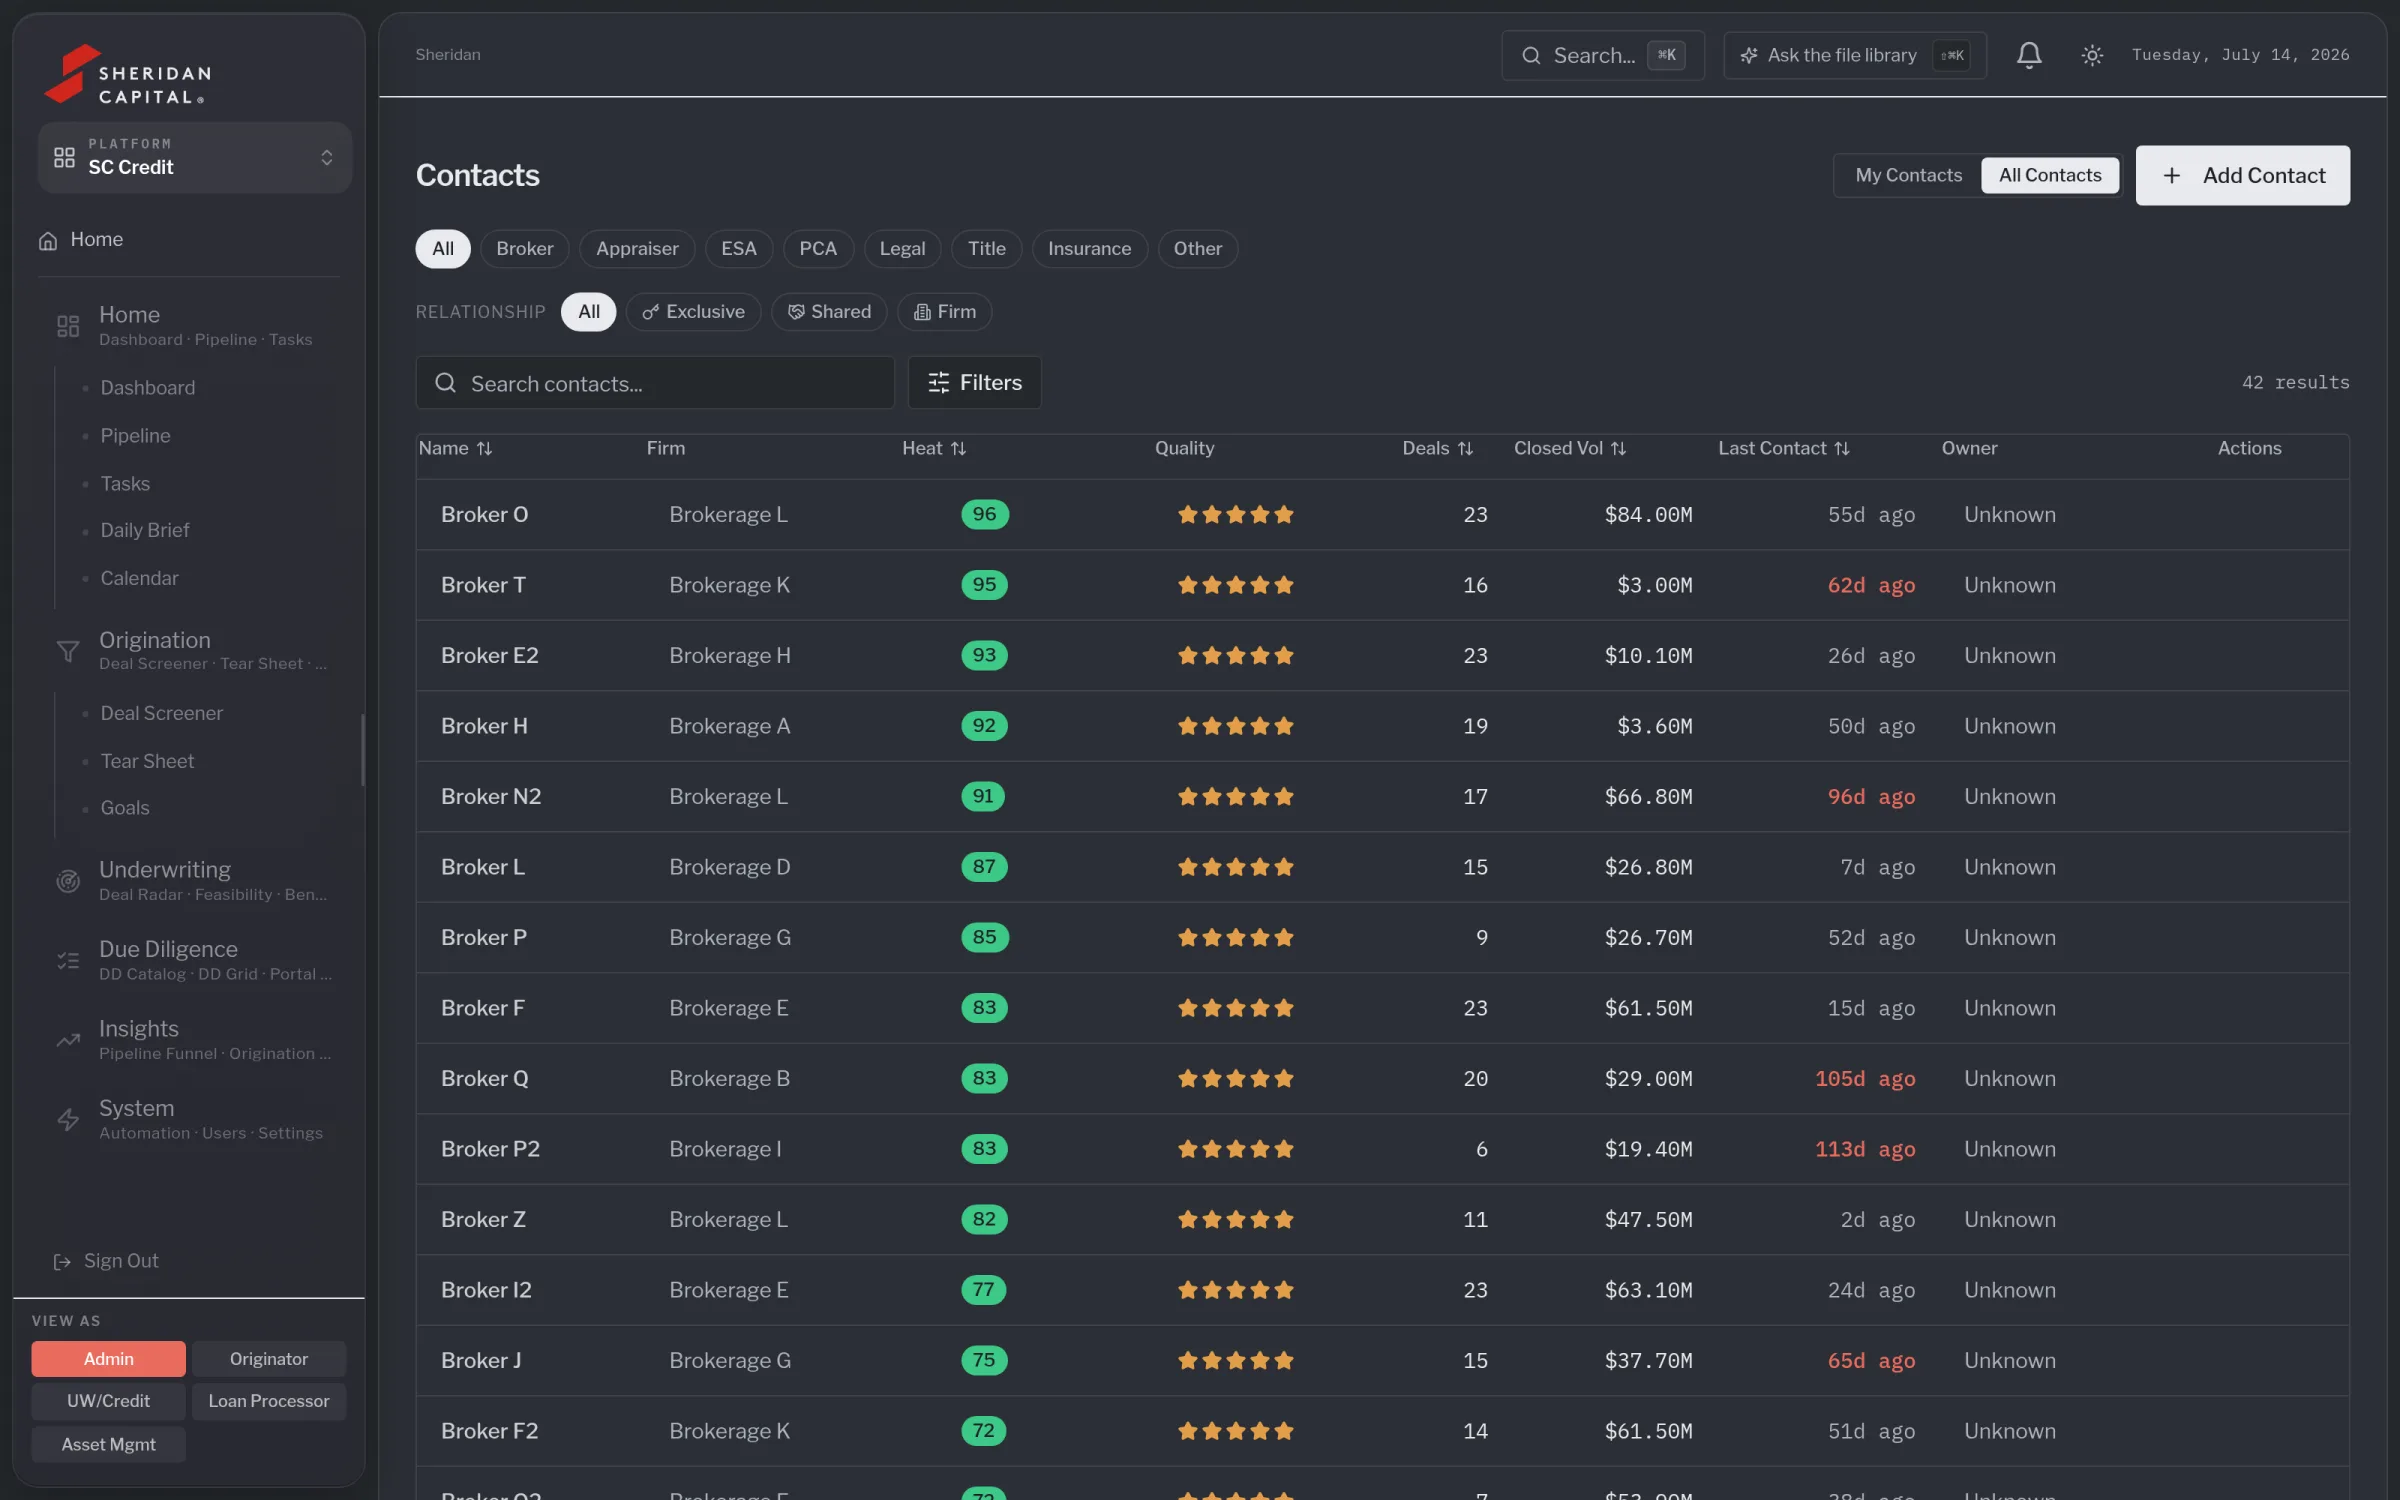View as Originator role
This screenshot has height=1500, width=2400.
tap(269, 1359)
